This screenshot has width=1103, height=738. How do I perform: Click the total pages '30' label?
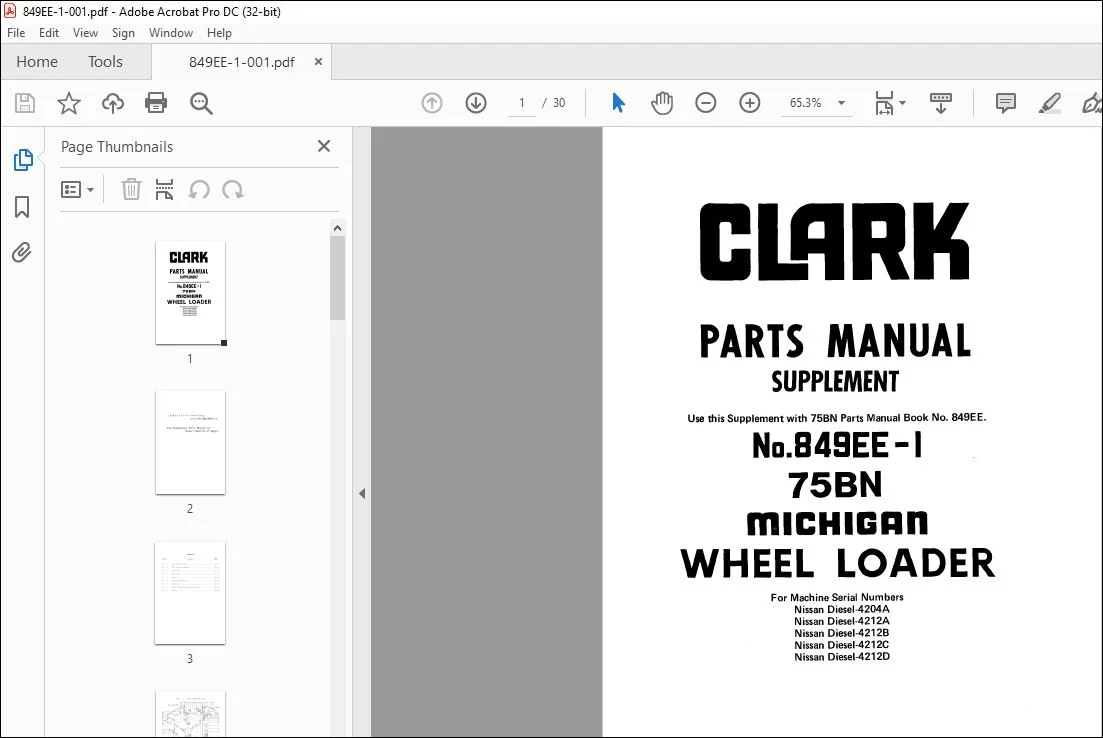tap(559, 103)
